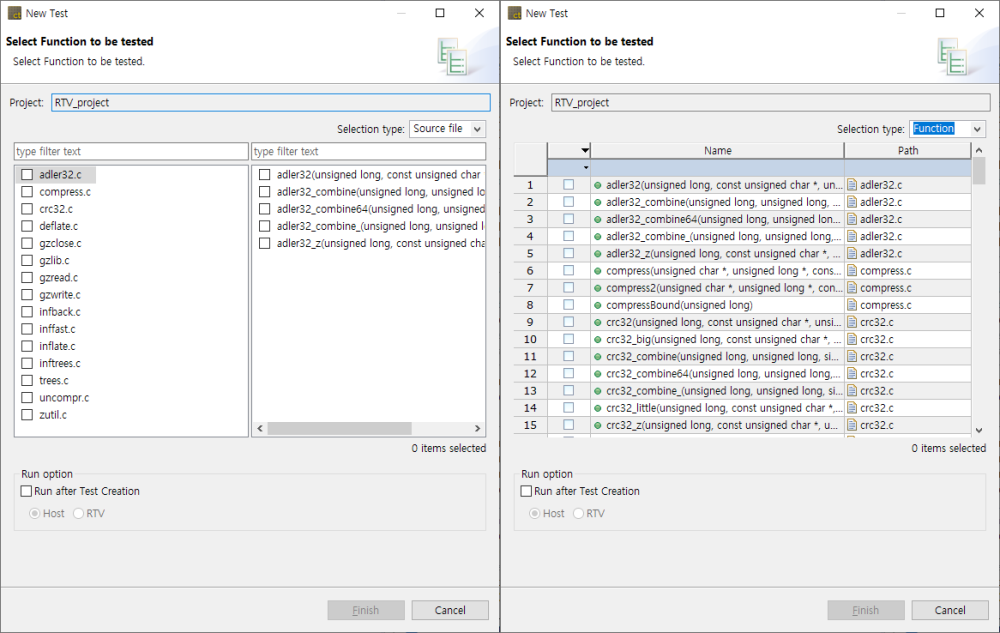Focus source file filter text field
1000x633 pixels.
click(131, 152)
